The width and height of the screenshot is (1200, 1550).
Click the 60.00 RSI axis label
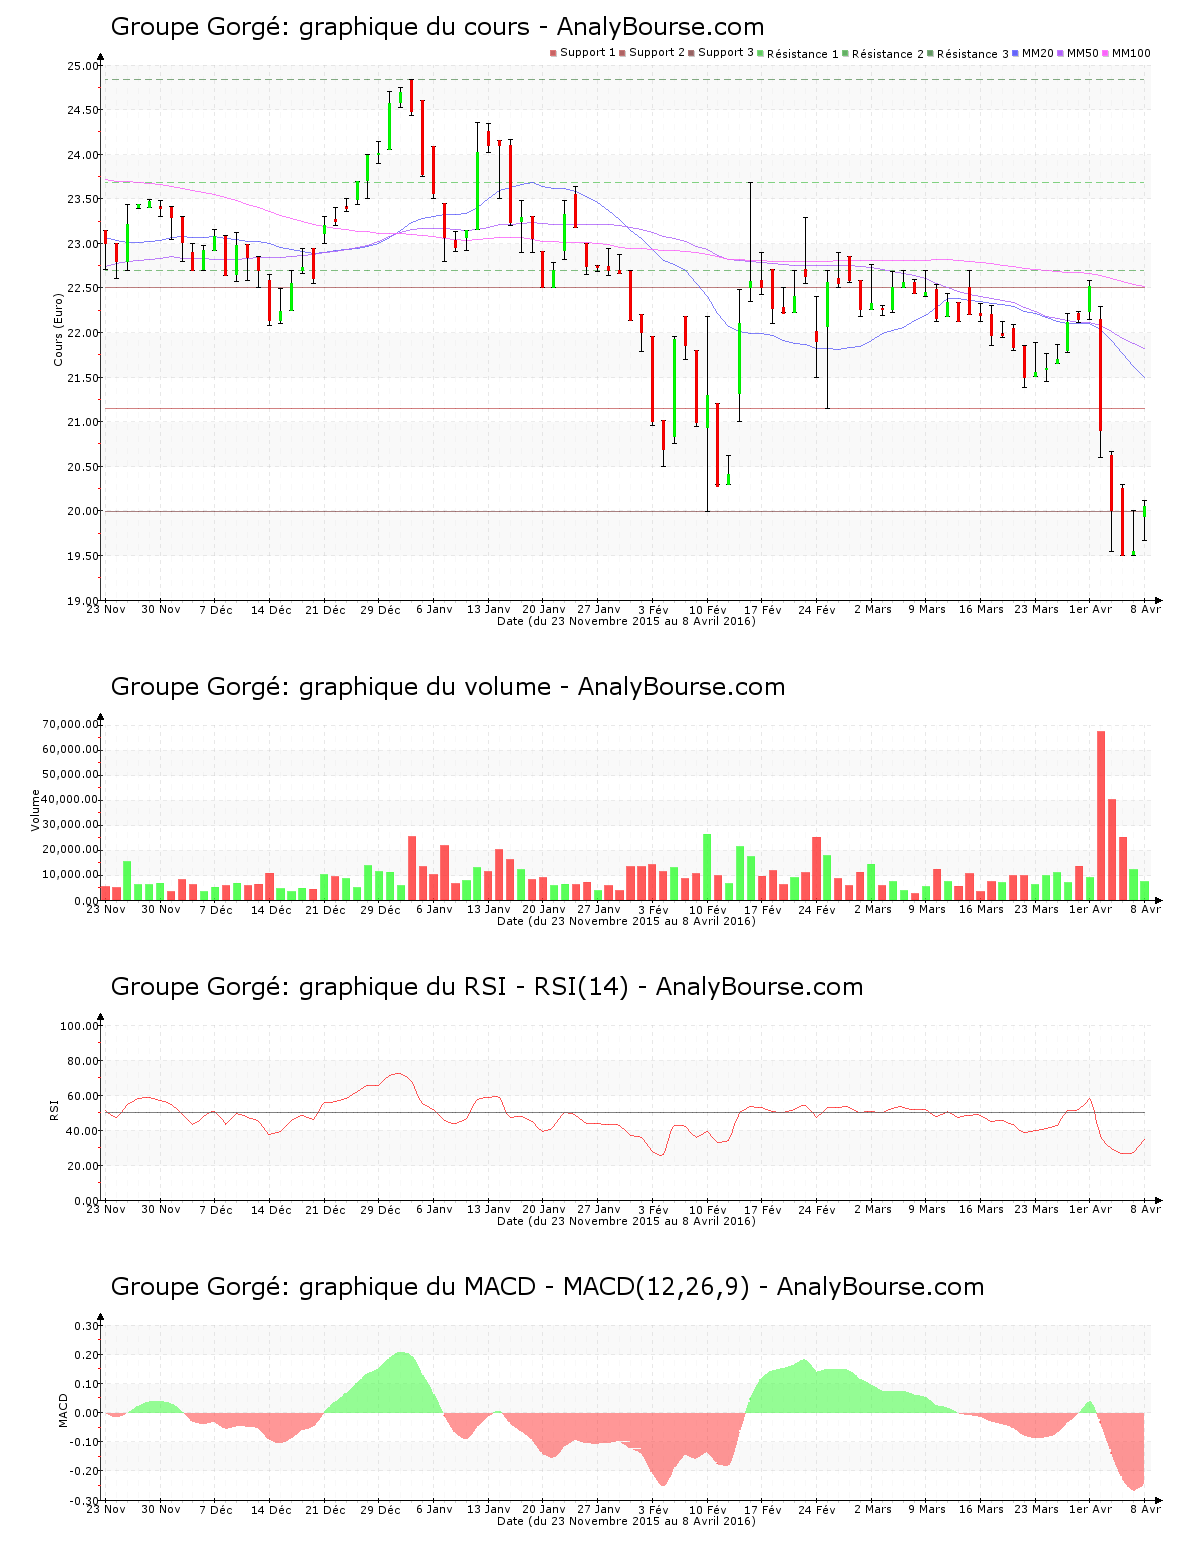point(83,1096)
